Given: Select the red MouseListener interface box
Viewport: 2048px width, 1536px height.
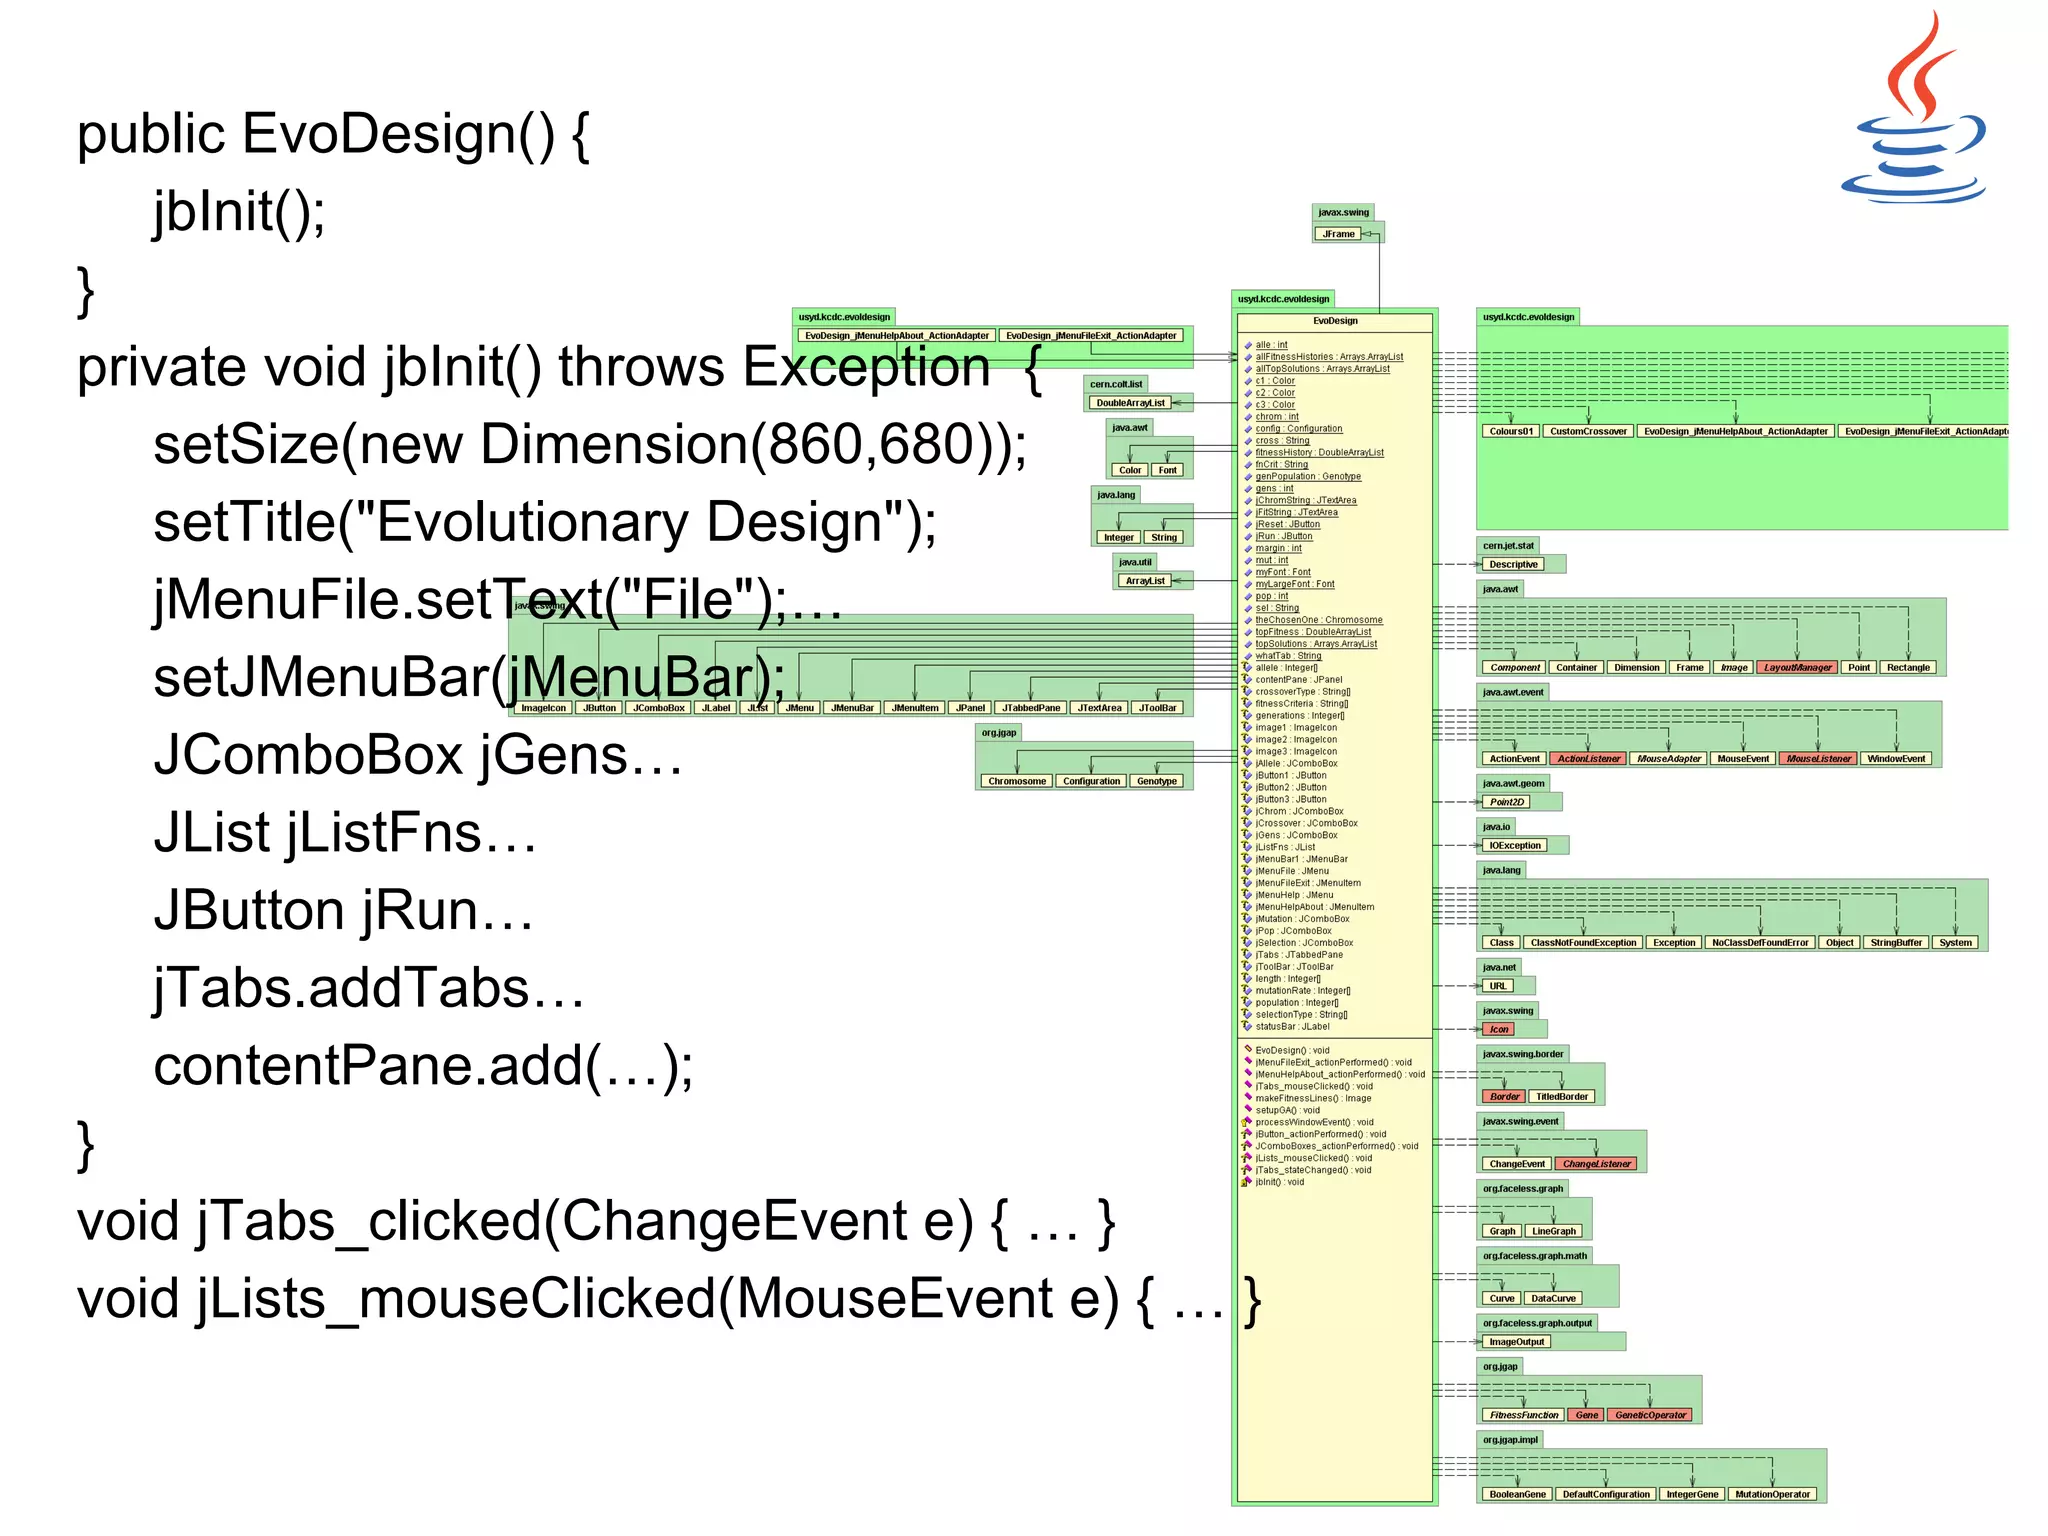Looking at the screenshot, I should (1818, 759).
